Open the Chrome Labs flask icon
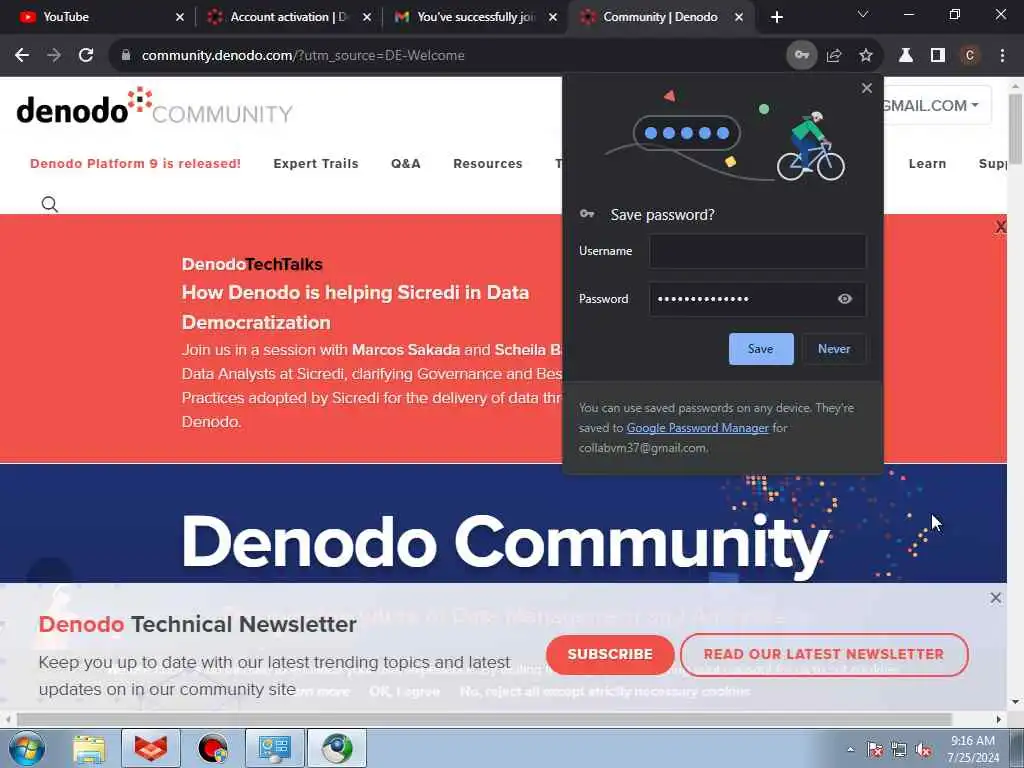The width and height of the screenshot is (1024, 768). point(906,56)
